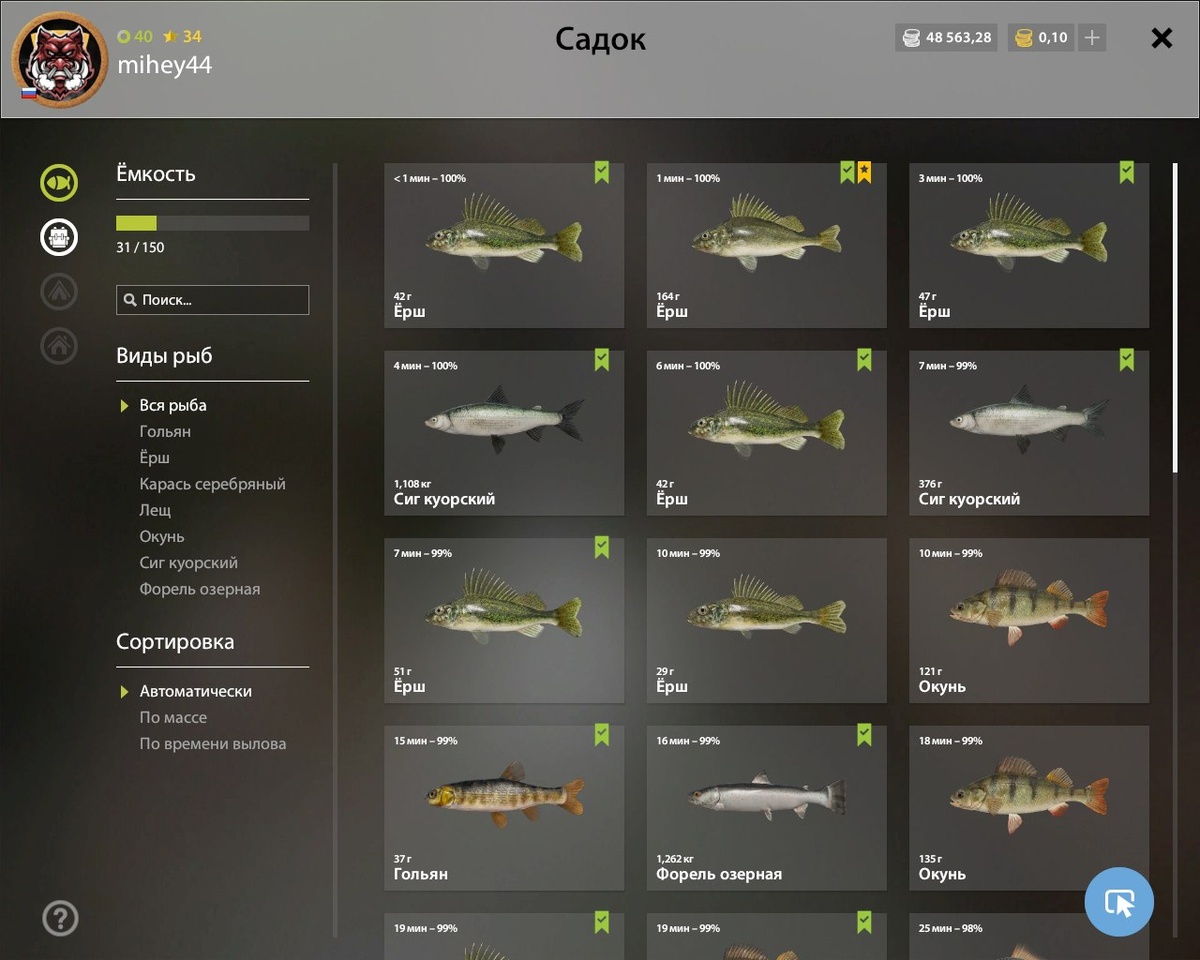Viewport: 1200px width, 960px height.
Task: Select the tent camp sidebar icon
Action: pyautogui.click(x=59, y=291)
